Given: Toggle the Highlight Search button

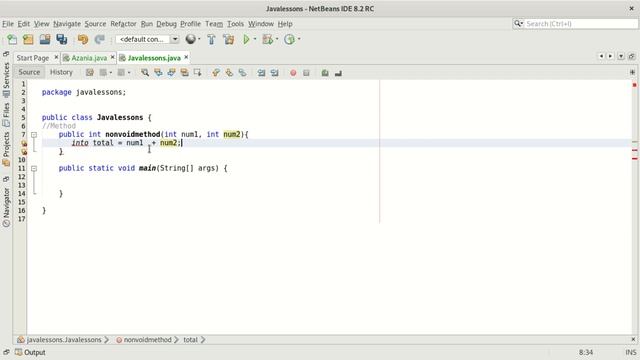Looking at the screenshot, I should point(184,73).
